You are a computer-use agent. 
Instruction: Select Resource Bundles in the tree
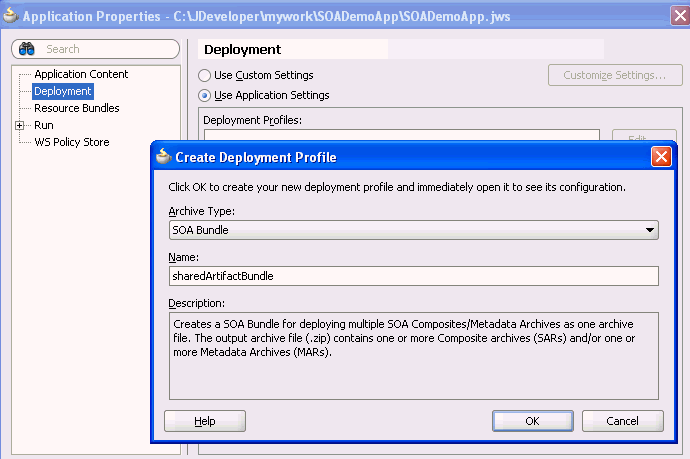pyautogui.click(x=77, y=108)
